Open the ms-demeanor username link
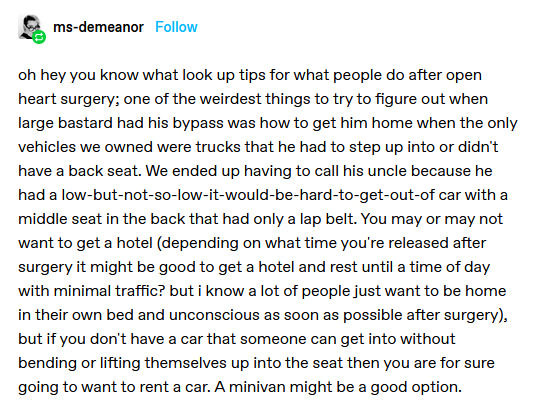536x408 pixels. (98, 27)
